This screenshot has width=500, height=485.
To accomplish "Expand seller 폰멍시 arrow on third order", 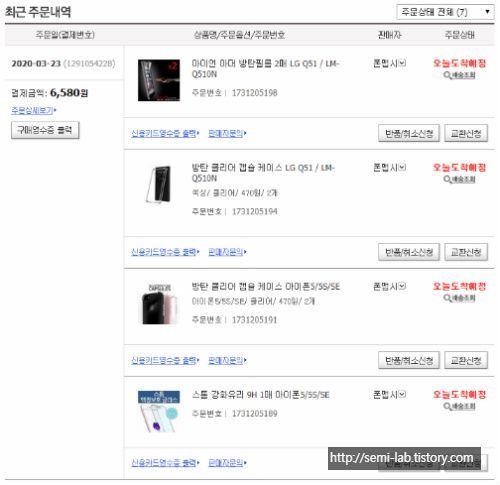I will click(402, 286).
